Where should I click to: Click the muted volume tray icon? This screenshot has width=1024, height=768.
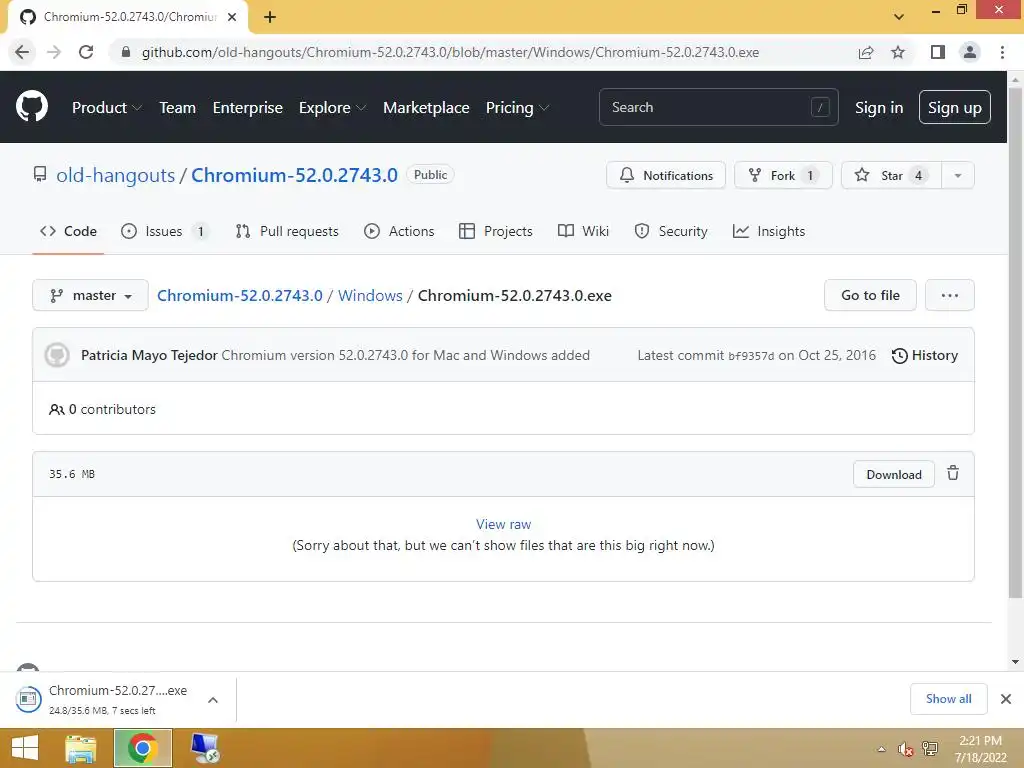tap(905, 749)
